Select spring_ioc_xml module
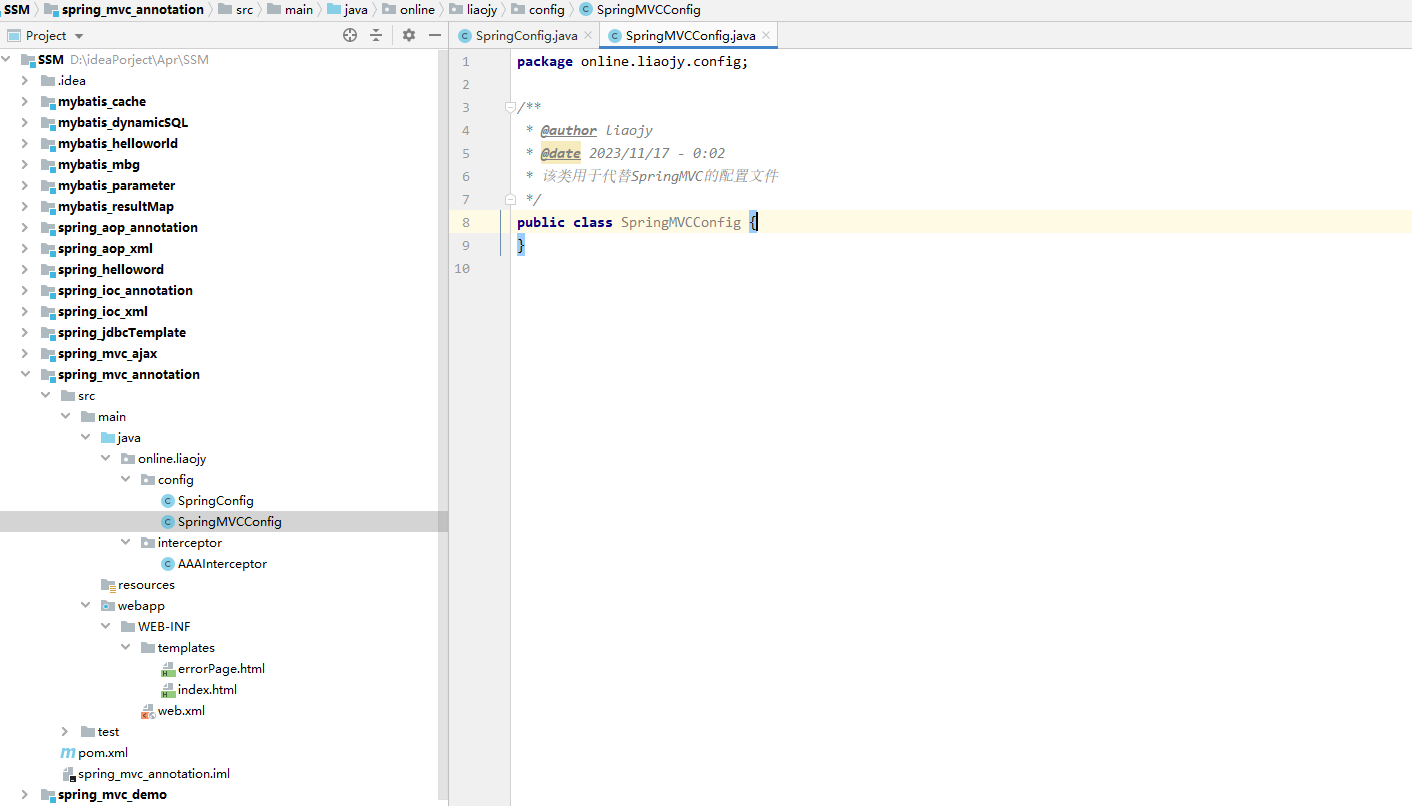This screenshot has height=806, width=1412. [x=102, y=312]
